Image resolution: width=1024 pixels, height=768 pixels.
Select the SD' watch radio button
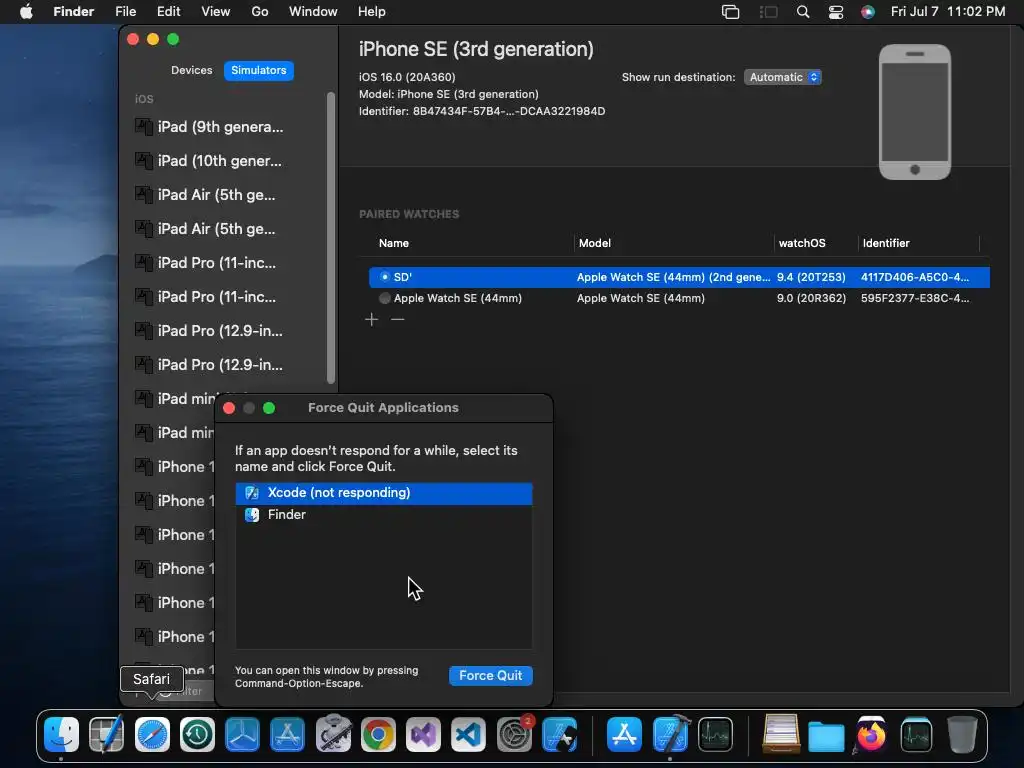point(385,277)
